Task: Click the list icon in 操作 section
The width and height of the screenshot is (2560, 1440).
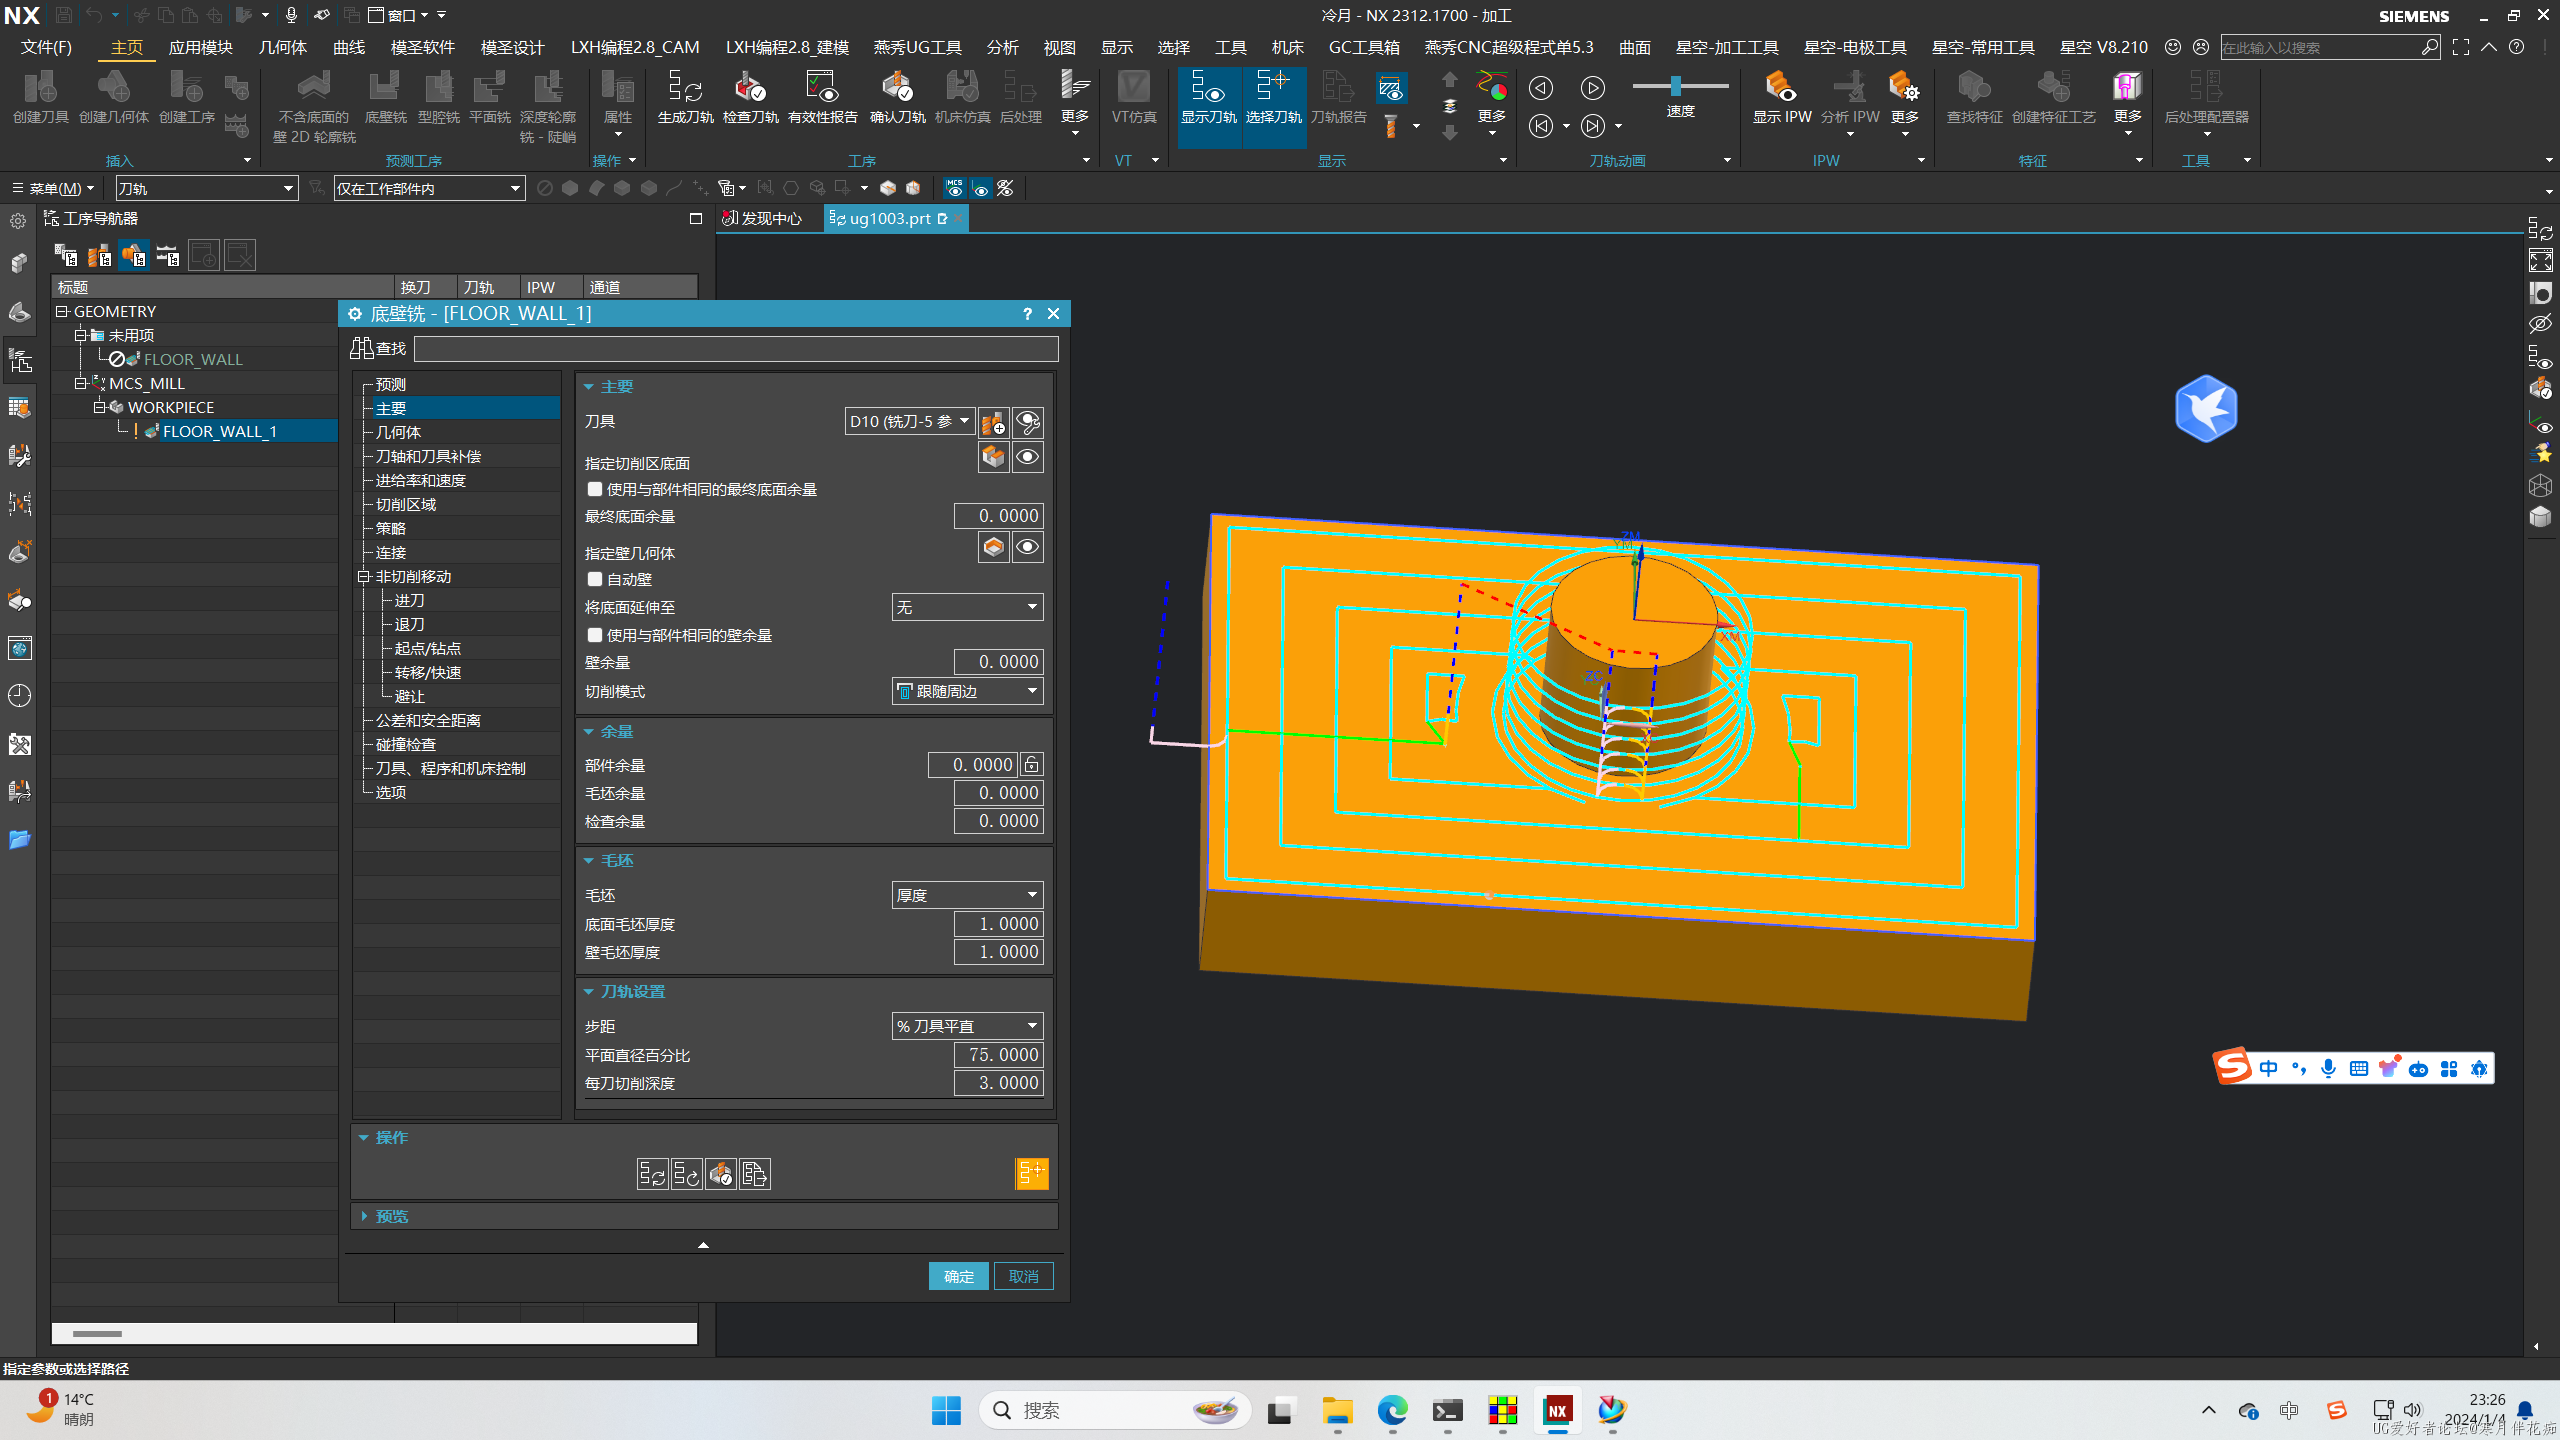Action: coord(754,1173)
